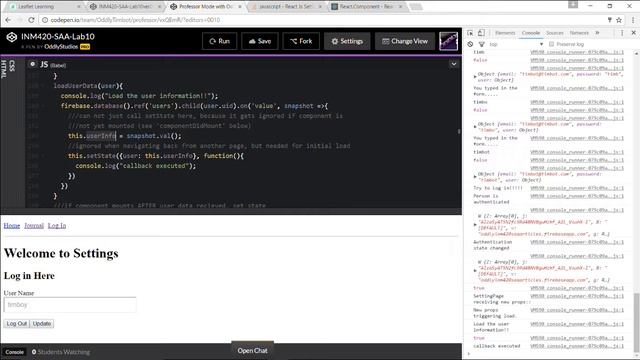The height and width of the screenshot is (360, 640).
Task: Reload the page with the refresh icon
Action: pos(31,20)
